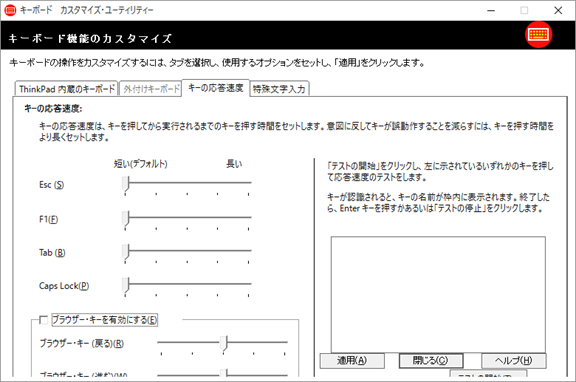The width and height of the screenshot is (576, 382).
Task: Switch to the キーの応答速度 tab
Action: 216,88
